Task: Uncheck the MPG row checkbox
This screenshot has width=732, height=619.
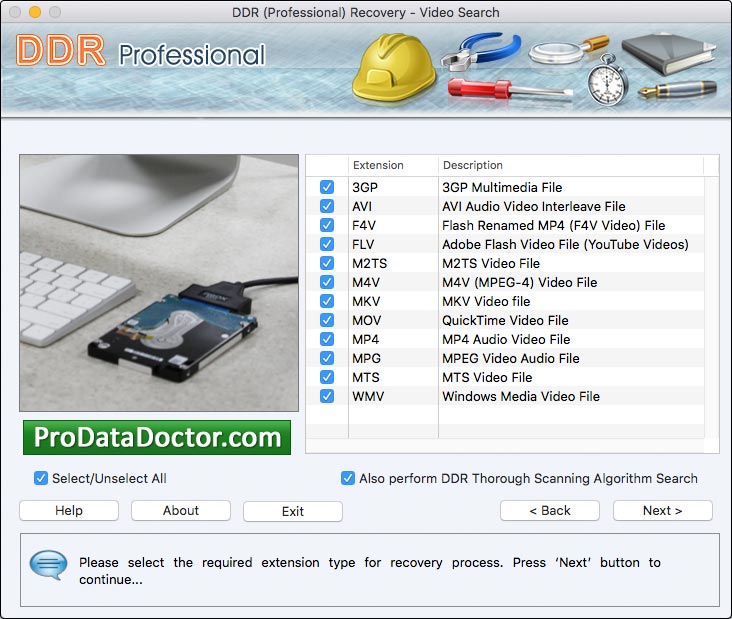Action: pos(327,358)
